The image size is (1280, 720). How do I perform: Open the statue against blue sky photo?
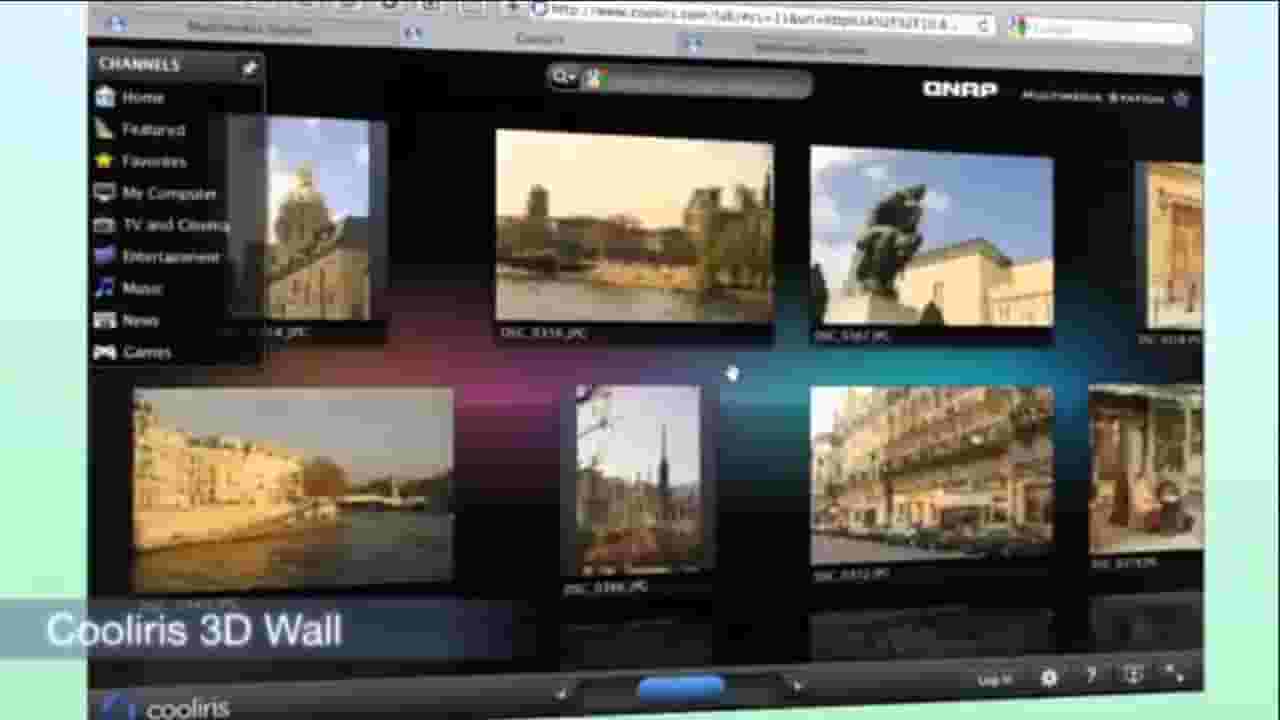pos(931,236)
